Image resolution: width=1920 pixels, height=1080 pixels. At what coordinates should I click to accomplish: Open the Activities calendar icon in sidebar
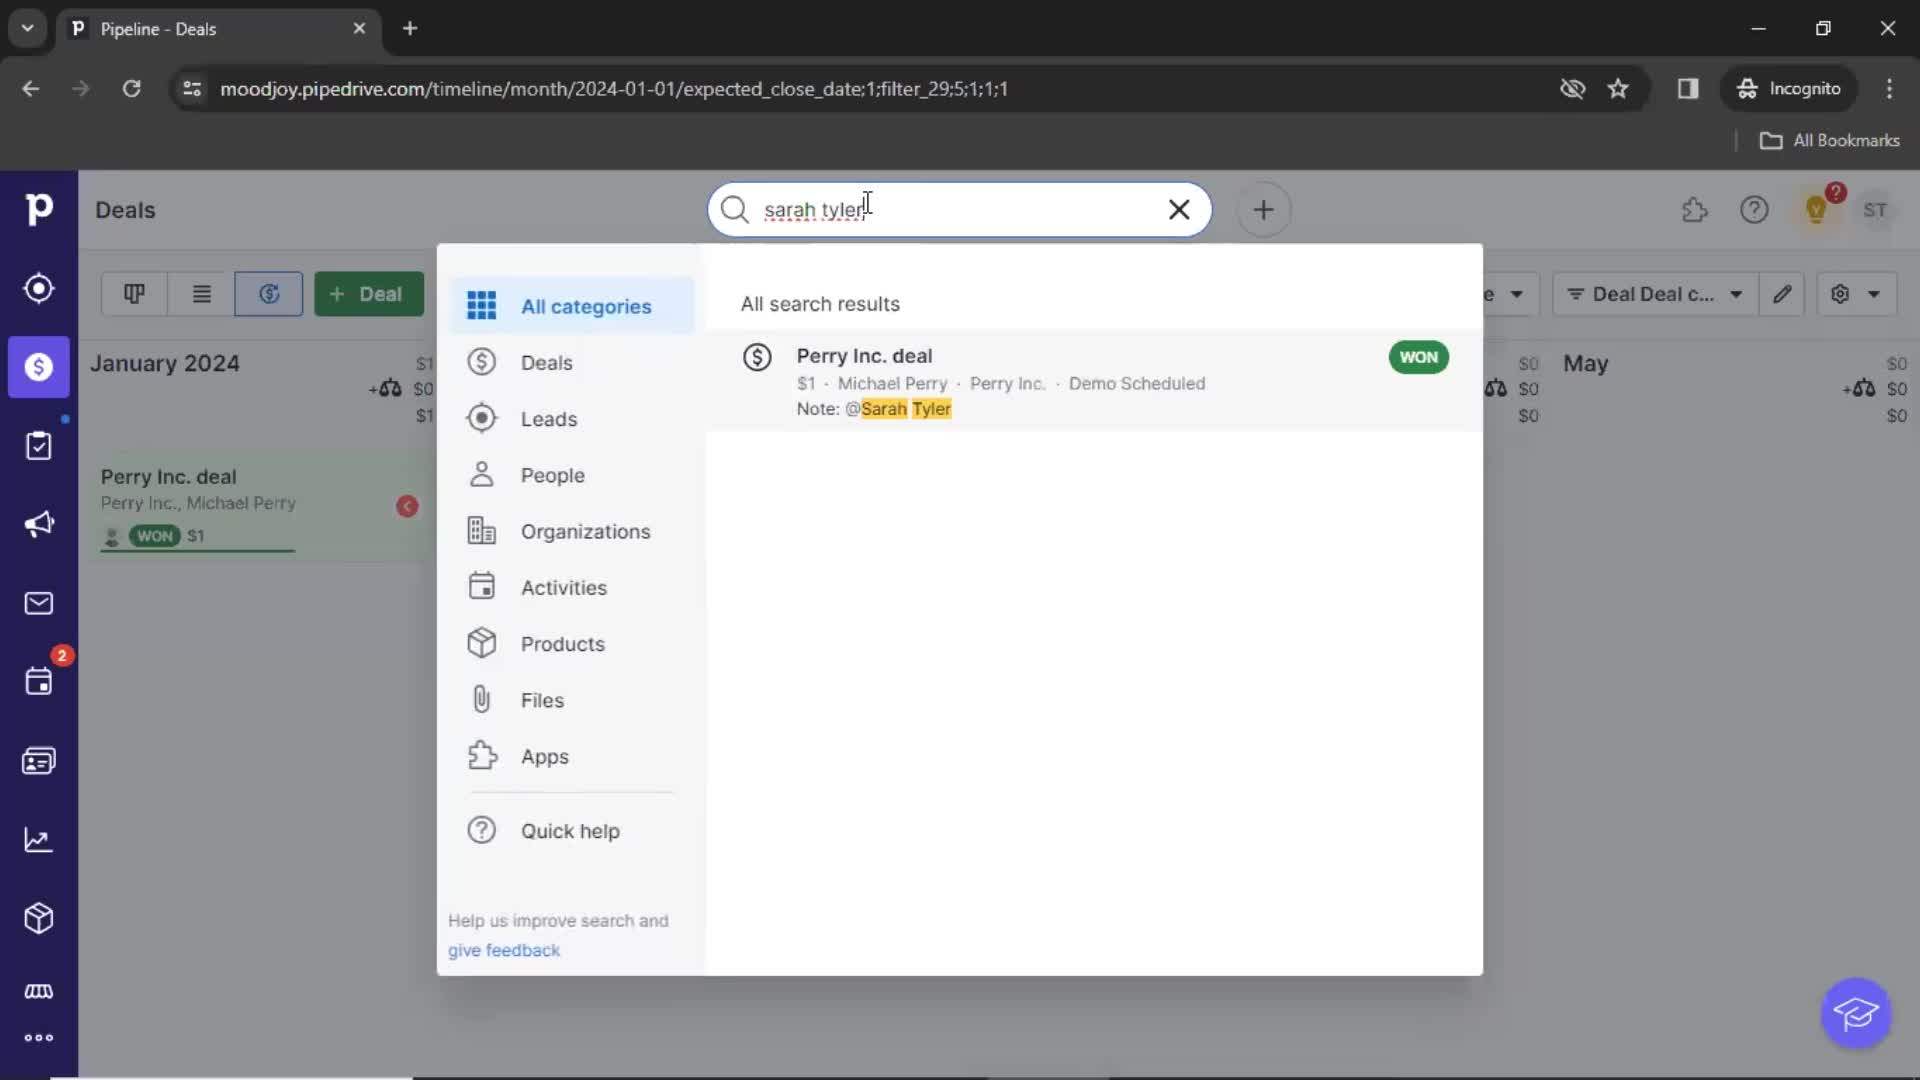click(39, 682)
